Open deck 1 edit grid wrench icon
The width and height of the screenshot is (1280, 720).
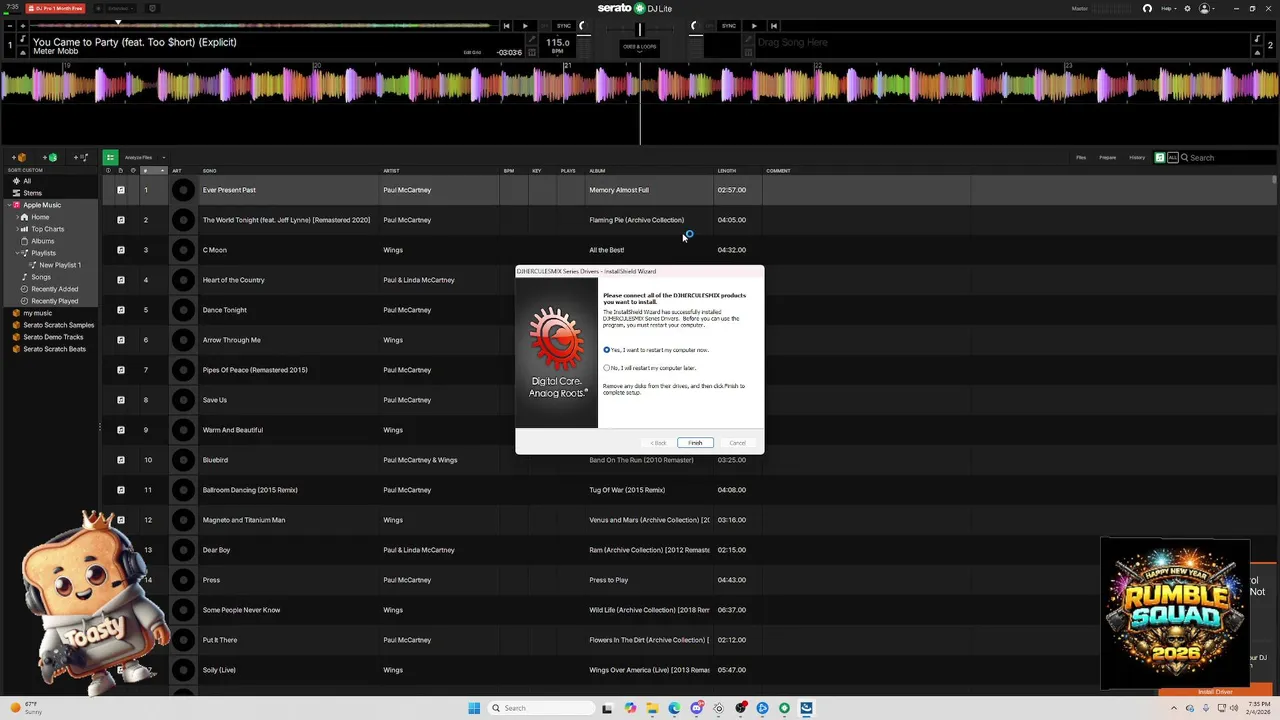532,41
